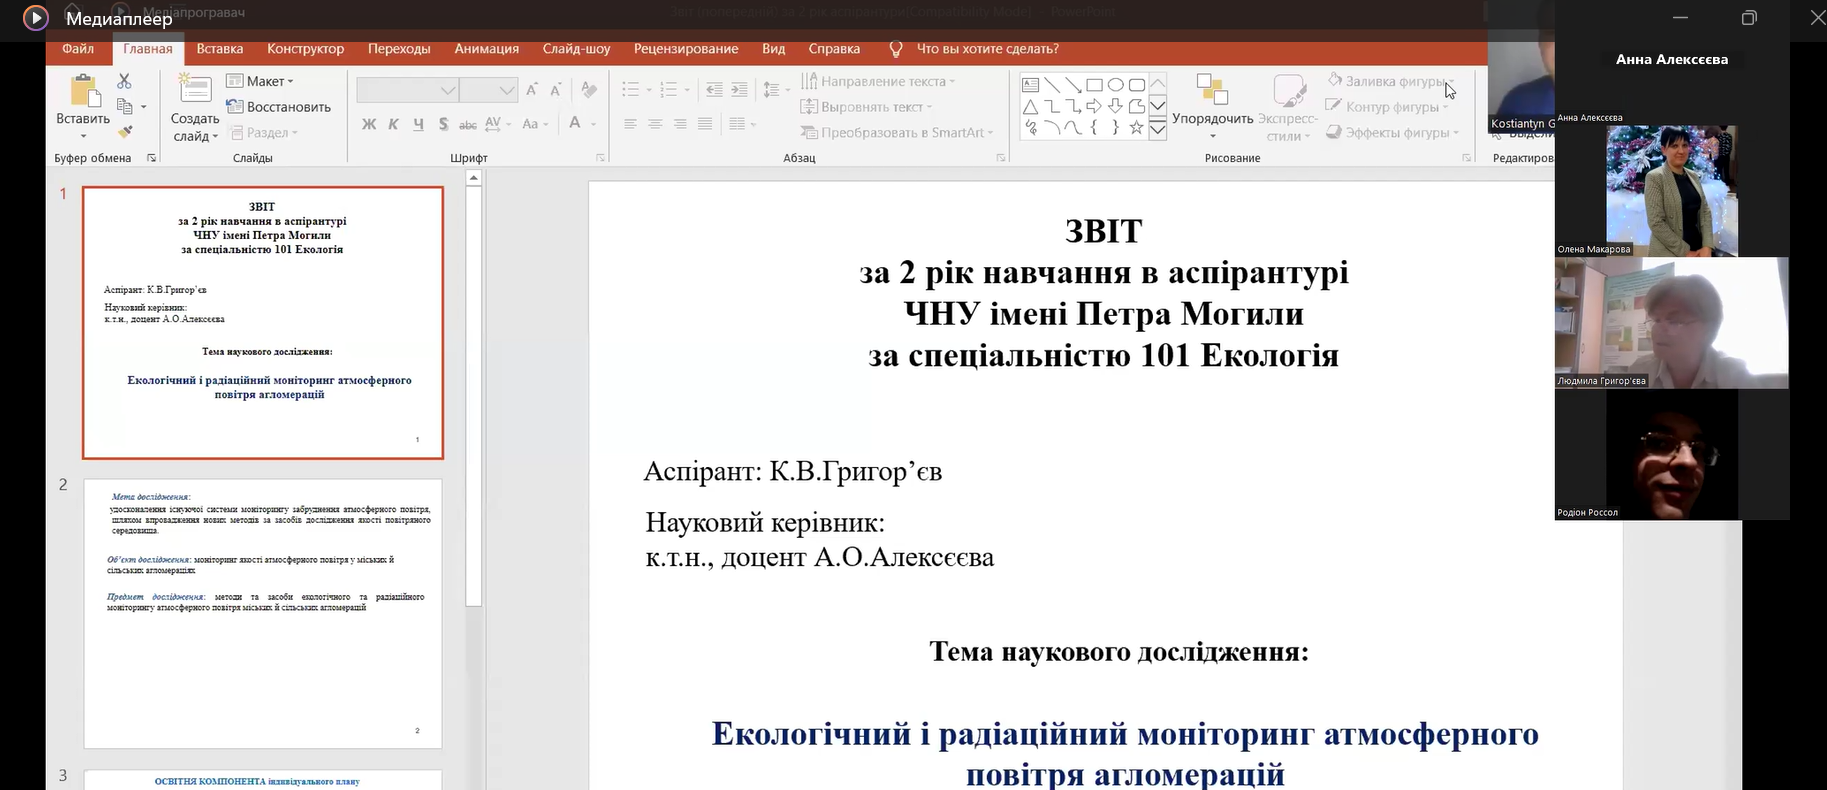This screenshot has height=790, width=1827.
Task: Select the straight line shape
Action: (1052, 85)
